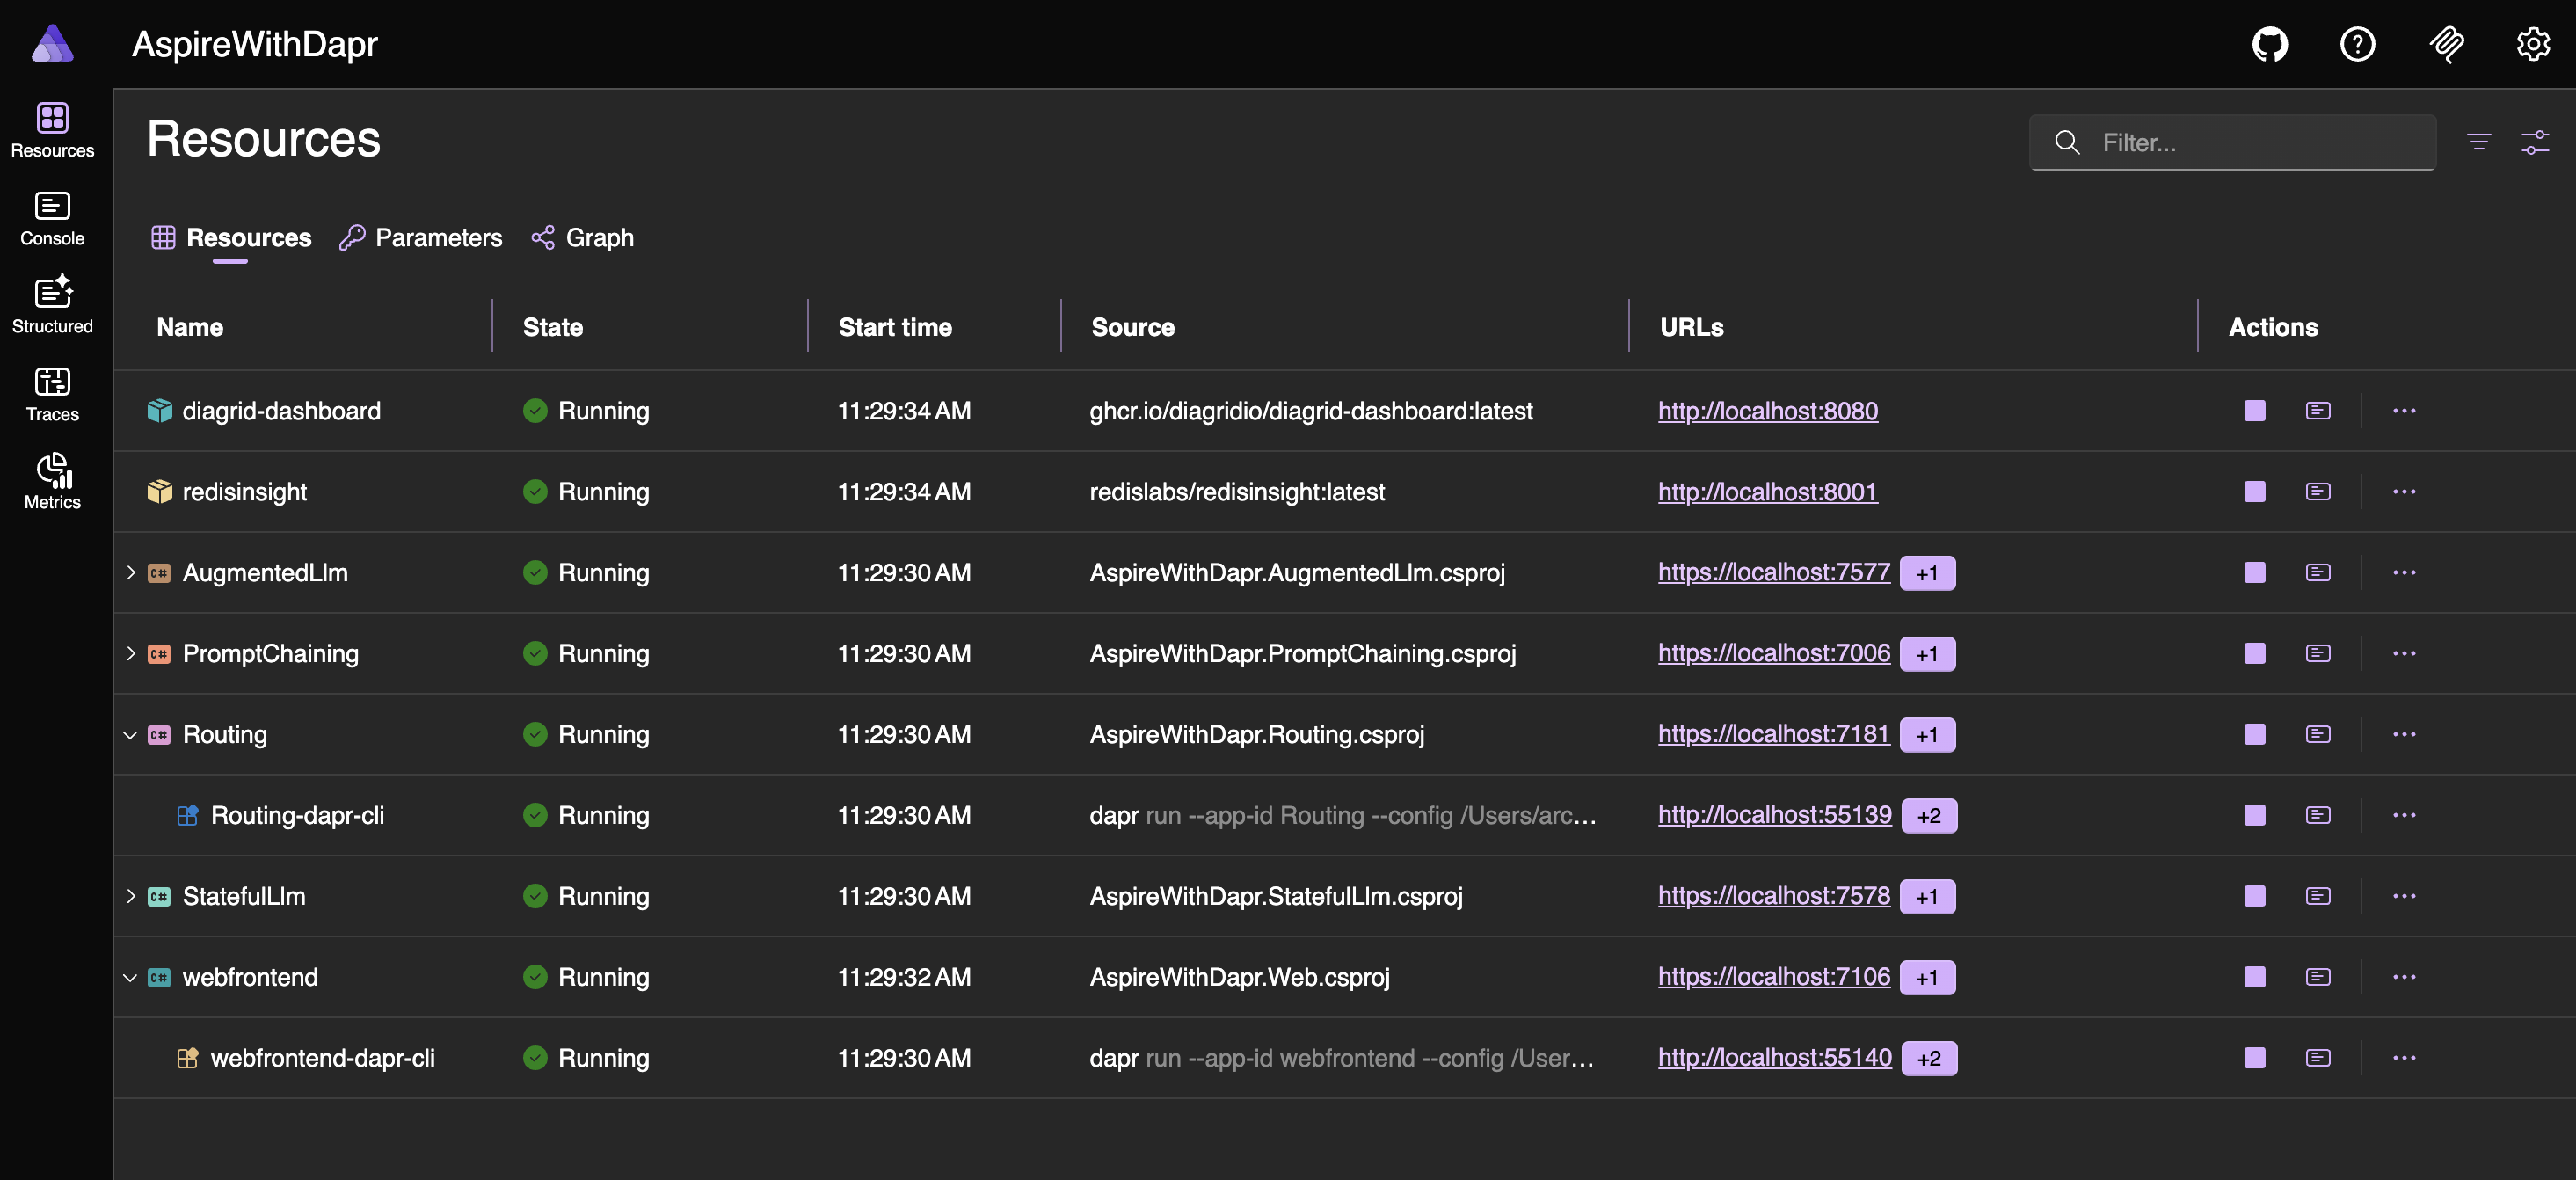
Task: Open the help icon in header
Action: click(2357, 44)
